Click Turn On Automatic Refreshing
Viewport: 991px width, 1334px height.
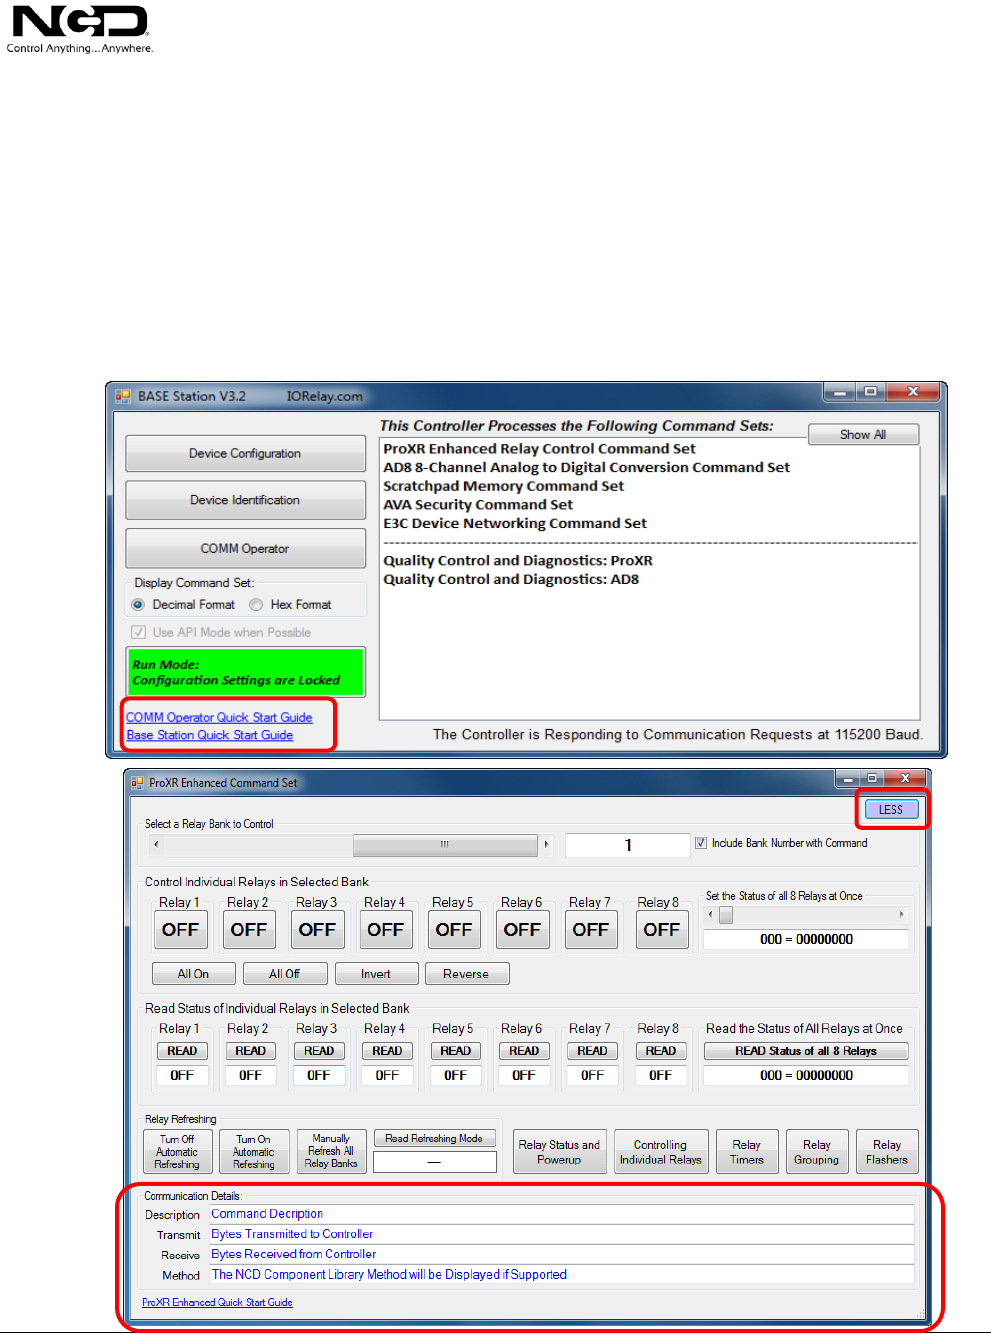pos(254,1152)
